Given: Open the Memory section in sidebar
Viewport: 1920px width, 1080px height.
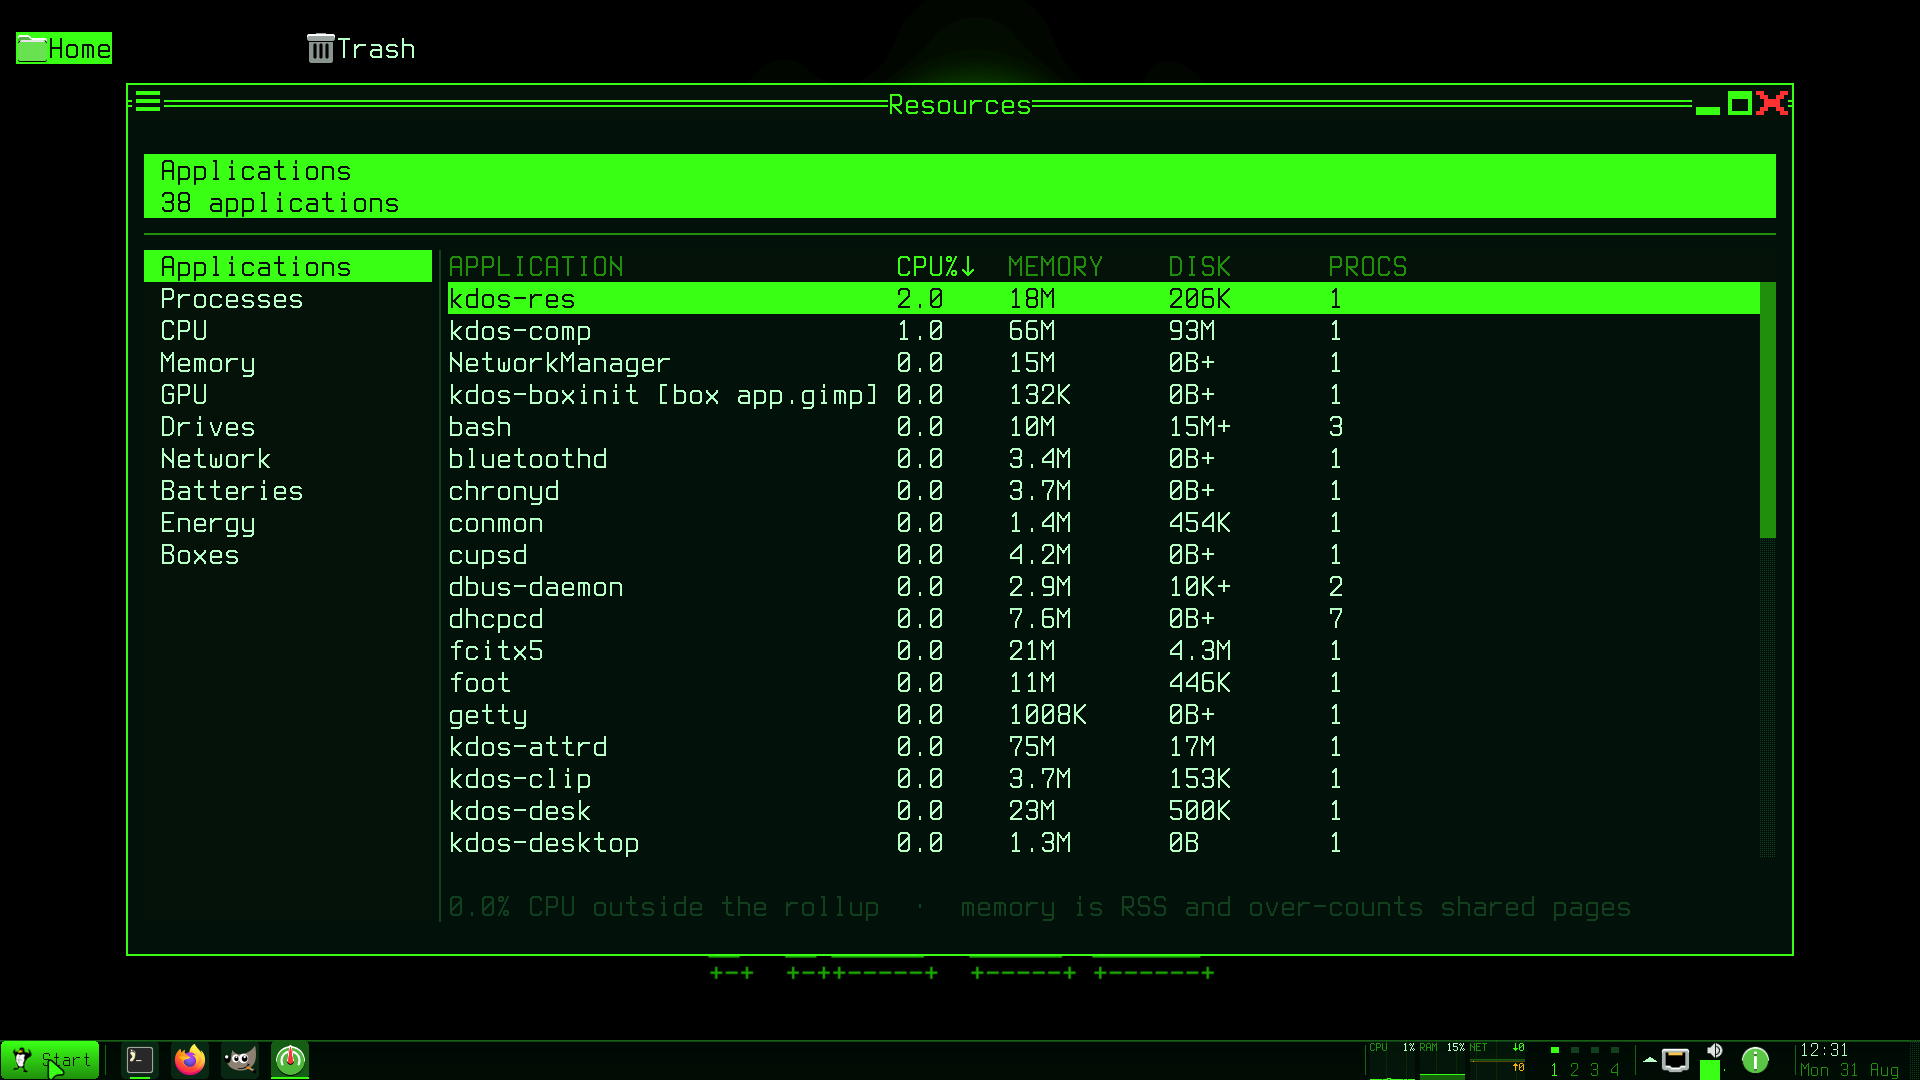Looking at the screenshot, I should point(288,362).
